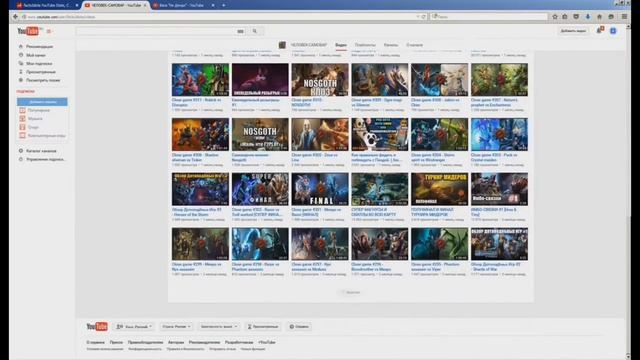Screen dimensions: 640x360
Task: Open the bookmarks list icon next to the star
Action: coord(564,17)
